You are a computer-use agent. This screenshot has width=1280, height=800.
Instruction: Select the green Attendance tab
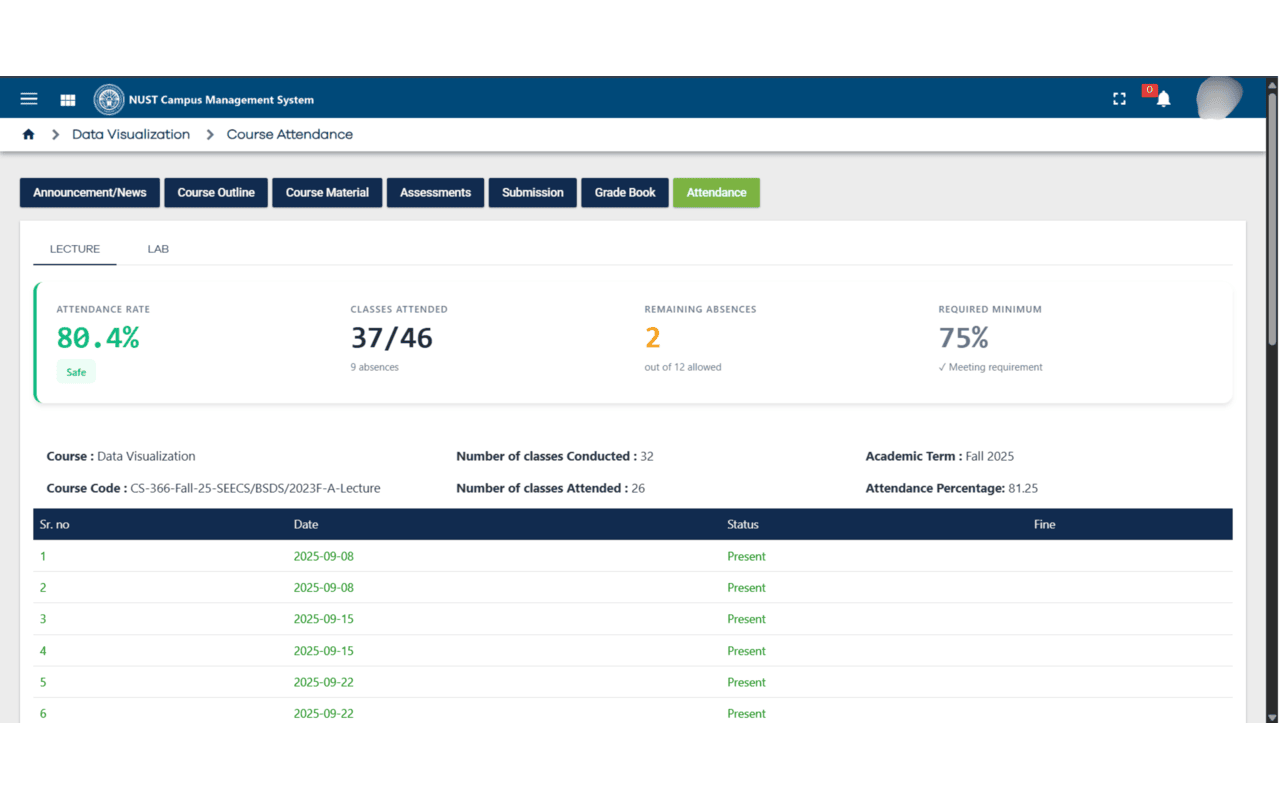[716, 193]
